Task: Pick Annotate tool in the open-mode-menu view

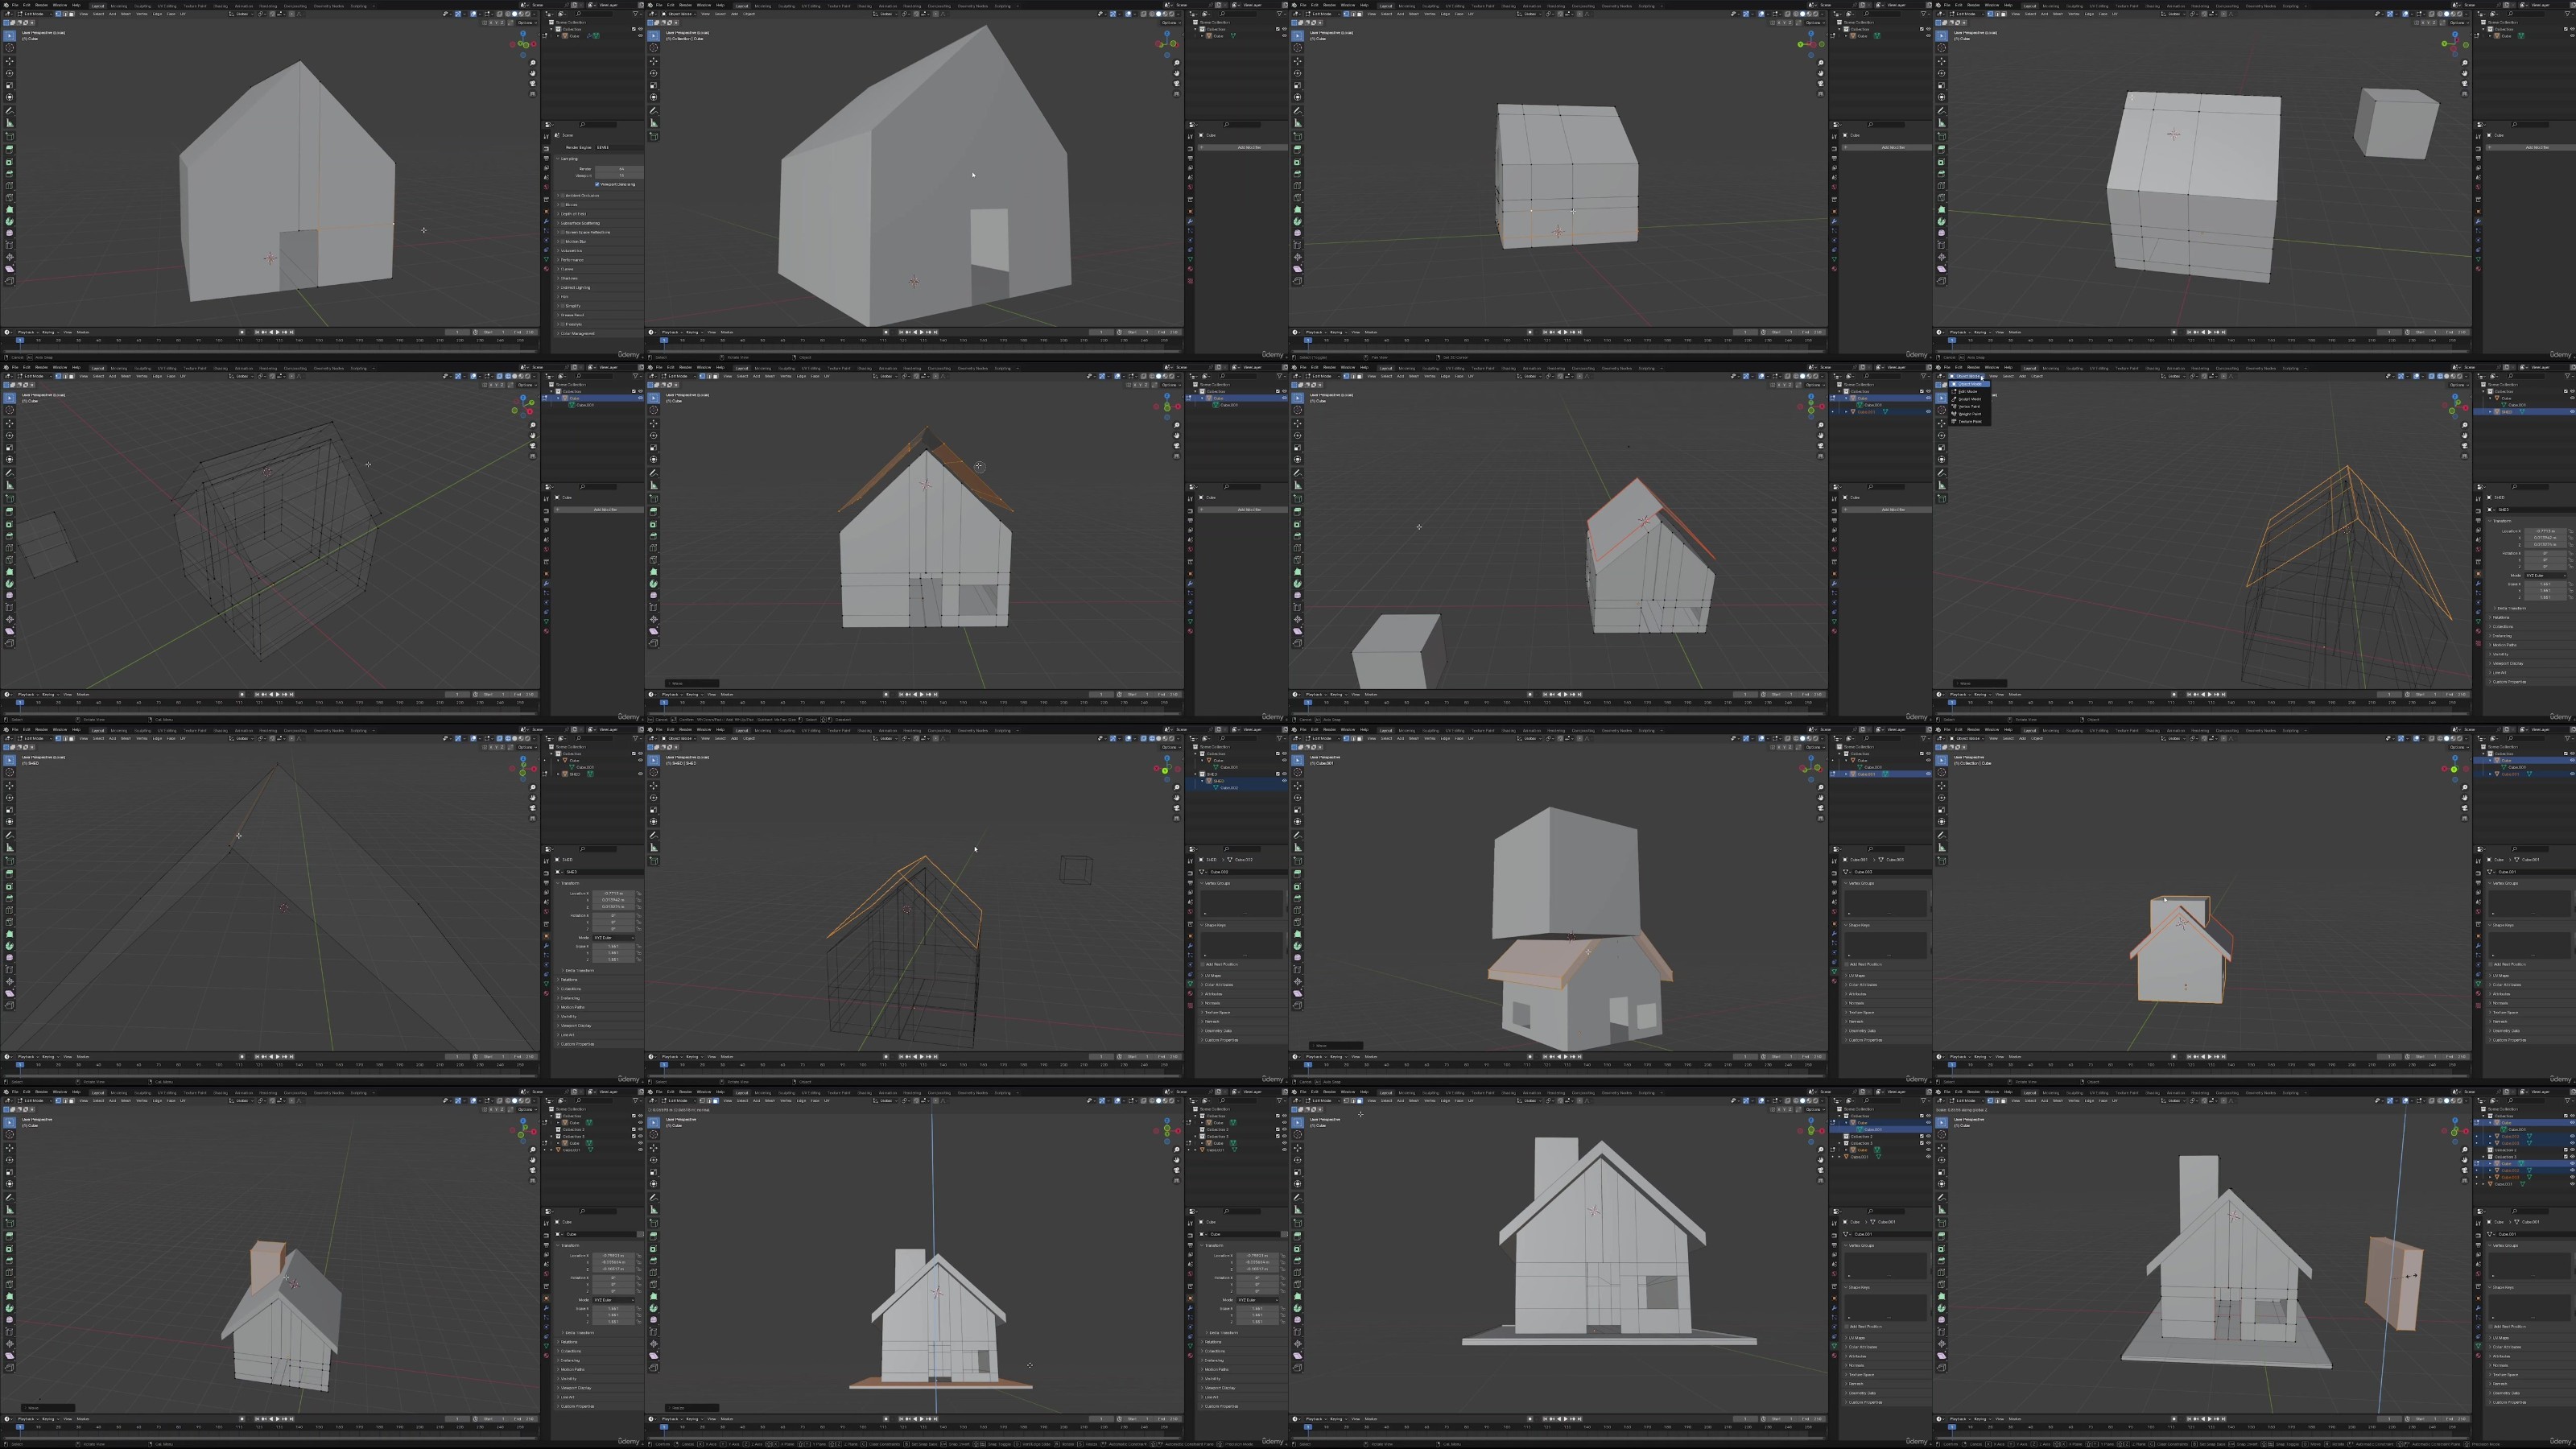Action: [1941, 474]
